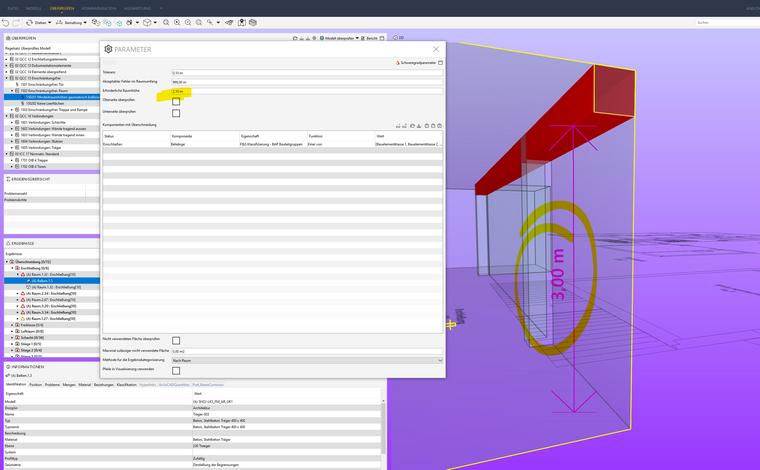The image size is (760, 470).
Task: Open the ArchiCADQuantities tab
Action: [174, 385]
